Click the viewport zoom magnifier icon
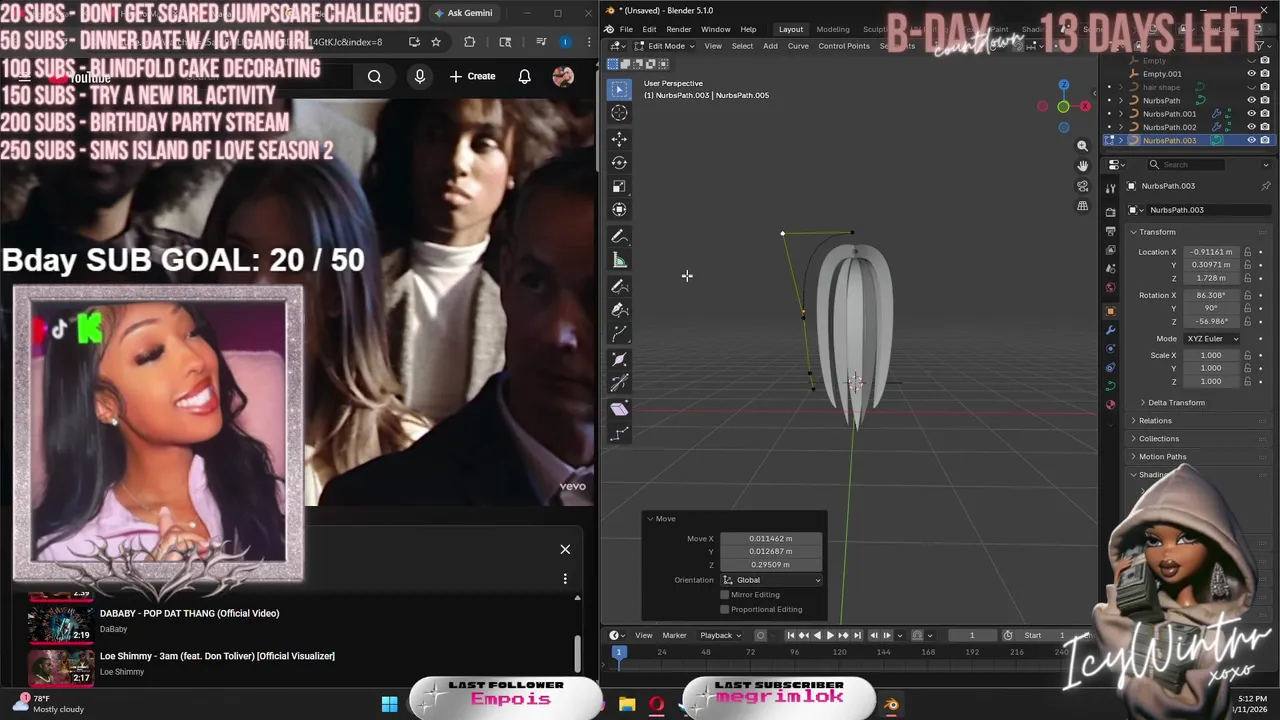The image size is (1280, 720). point(1082,146)
